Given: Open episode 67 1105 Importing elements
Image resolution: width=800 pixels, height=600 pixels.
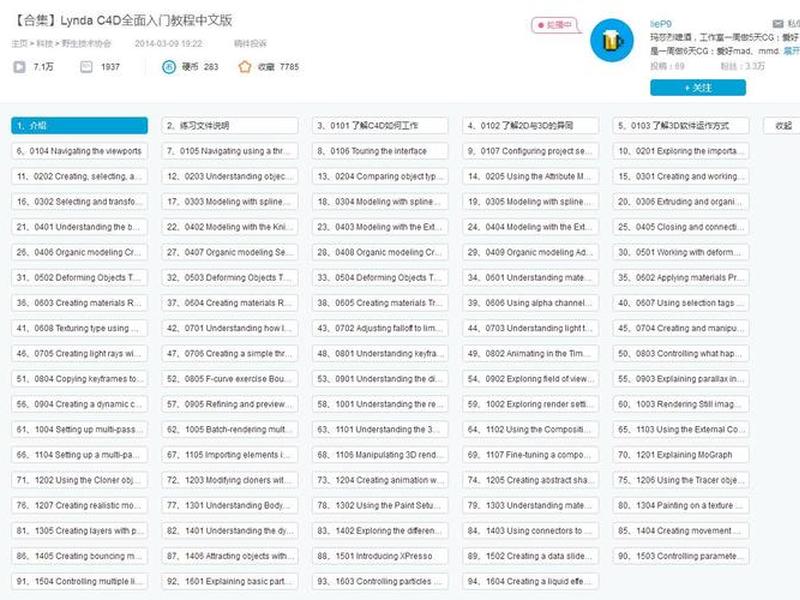Looking at the screenshot, I should 230,455.
